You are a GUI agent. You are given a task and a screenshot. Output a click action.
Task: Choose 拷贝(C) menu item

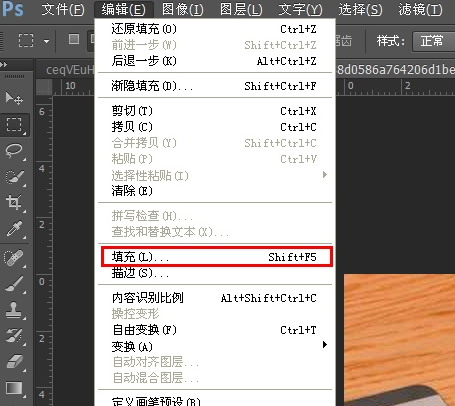point(215,127)
